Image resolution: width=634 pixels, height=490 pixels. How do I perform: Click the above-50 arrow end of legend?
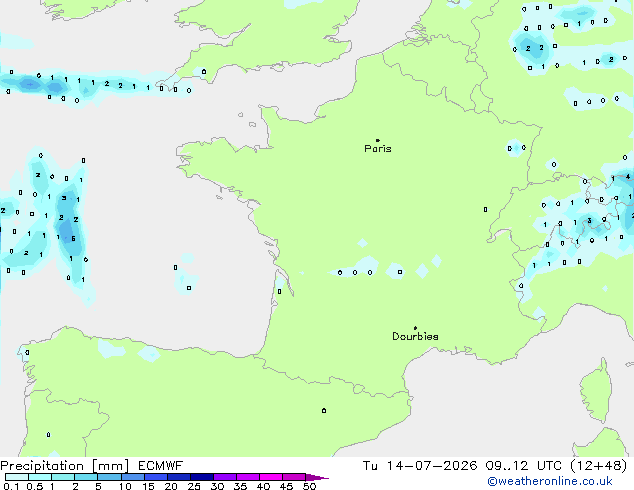coord(317,477)
